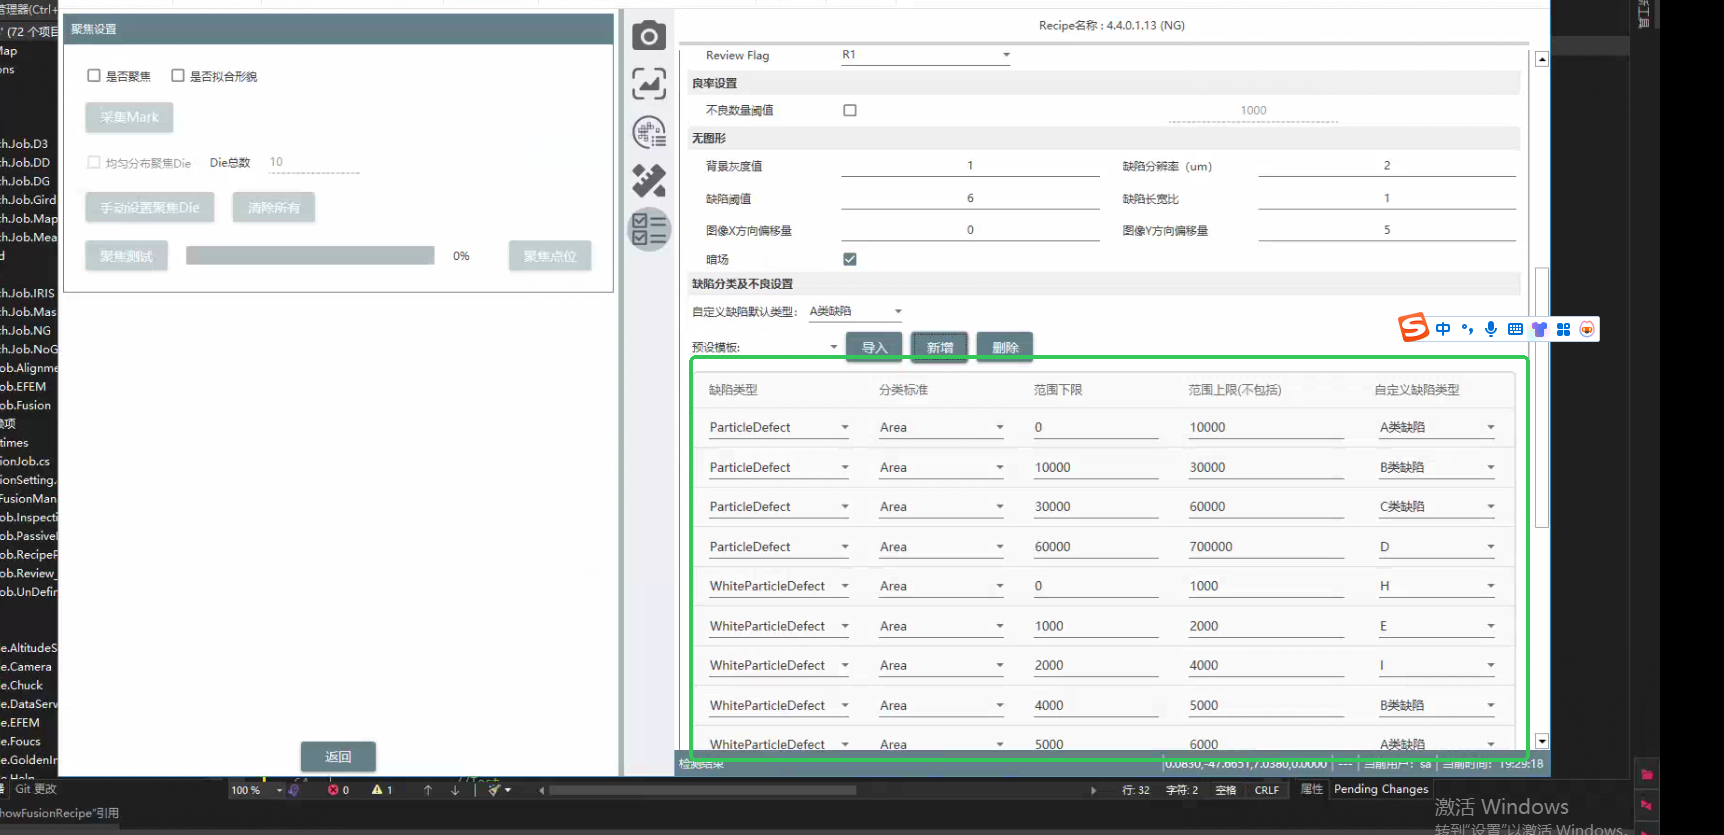Open the image capture frame icon
The height and width of the screenshot is (835, 1724).
[x=649, y=83]
